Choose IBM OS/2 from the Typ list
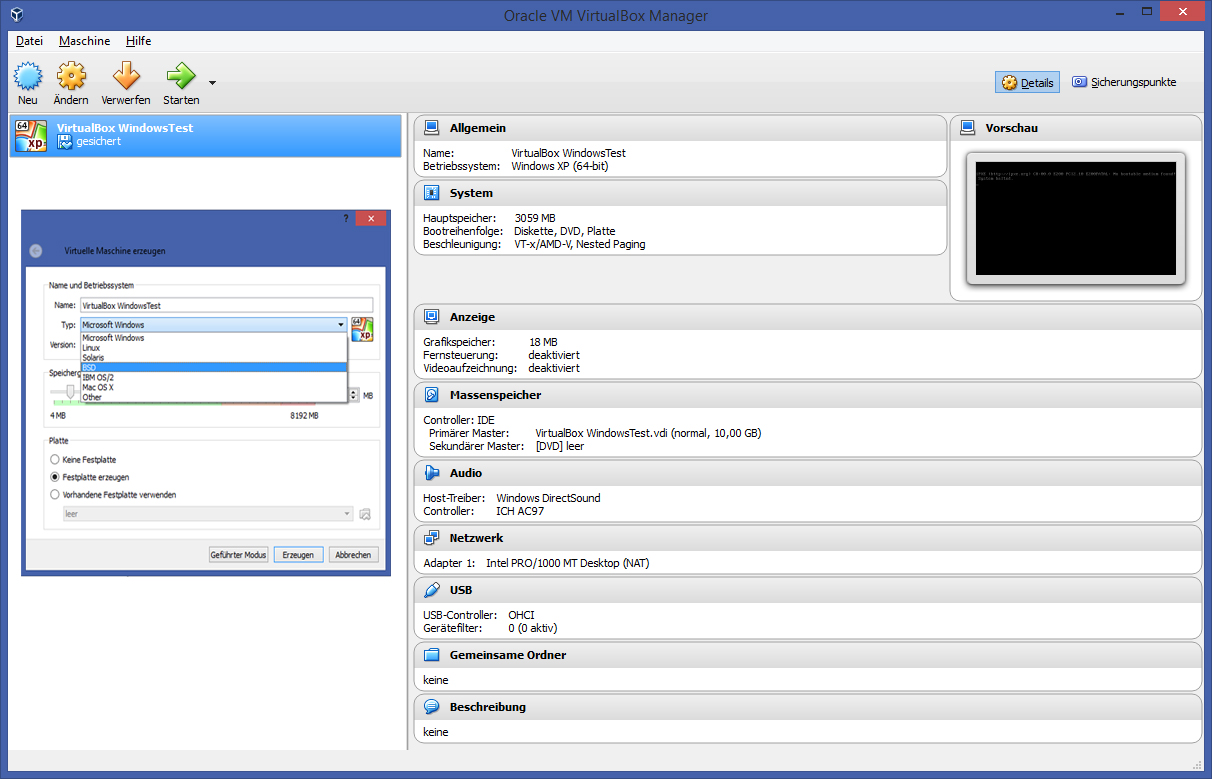Screen dimensions: 1212x779 213,377
